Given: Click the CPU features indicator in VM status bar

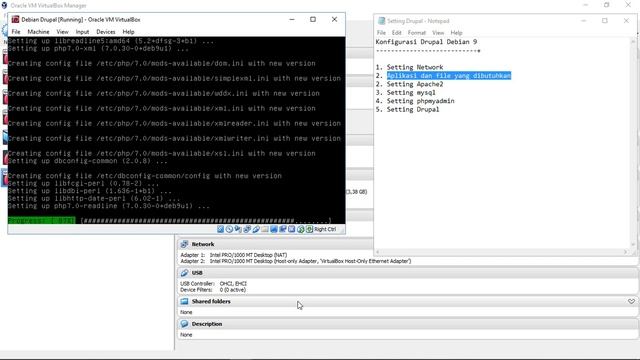Looking at the screenshot, I should point(291,229).
